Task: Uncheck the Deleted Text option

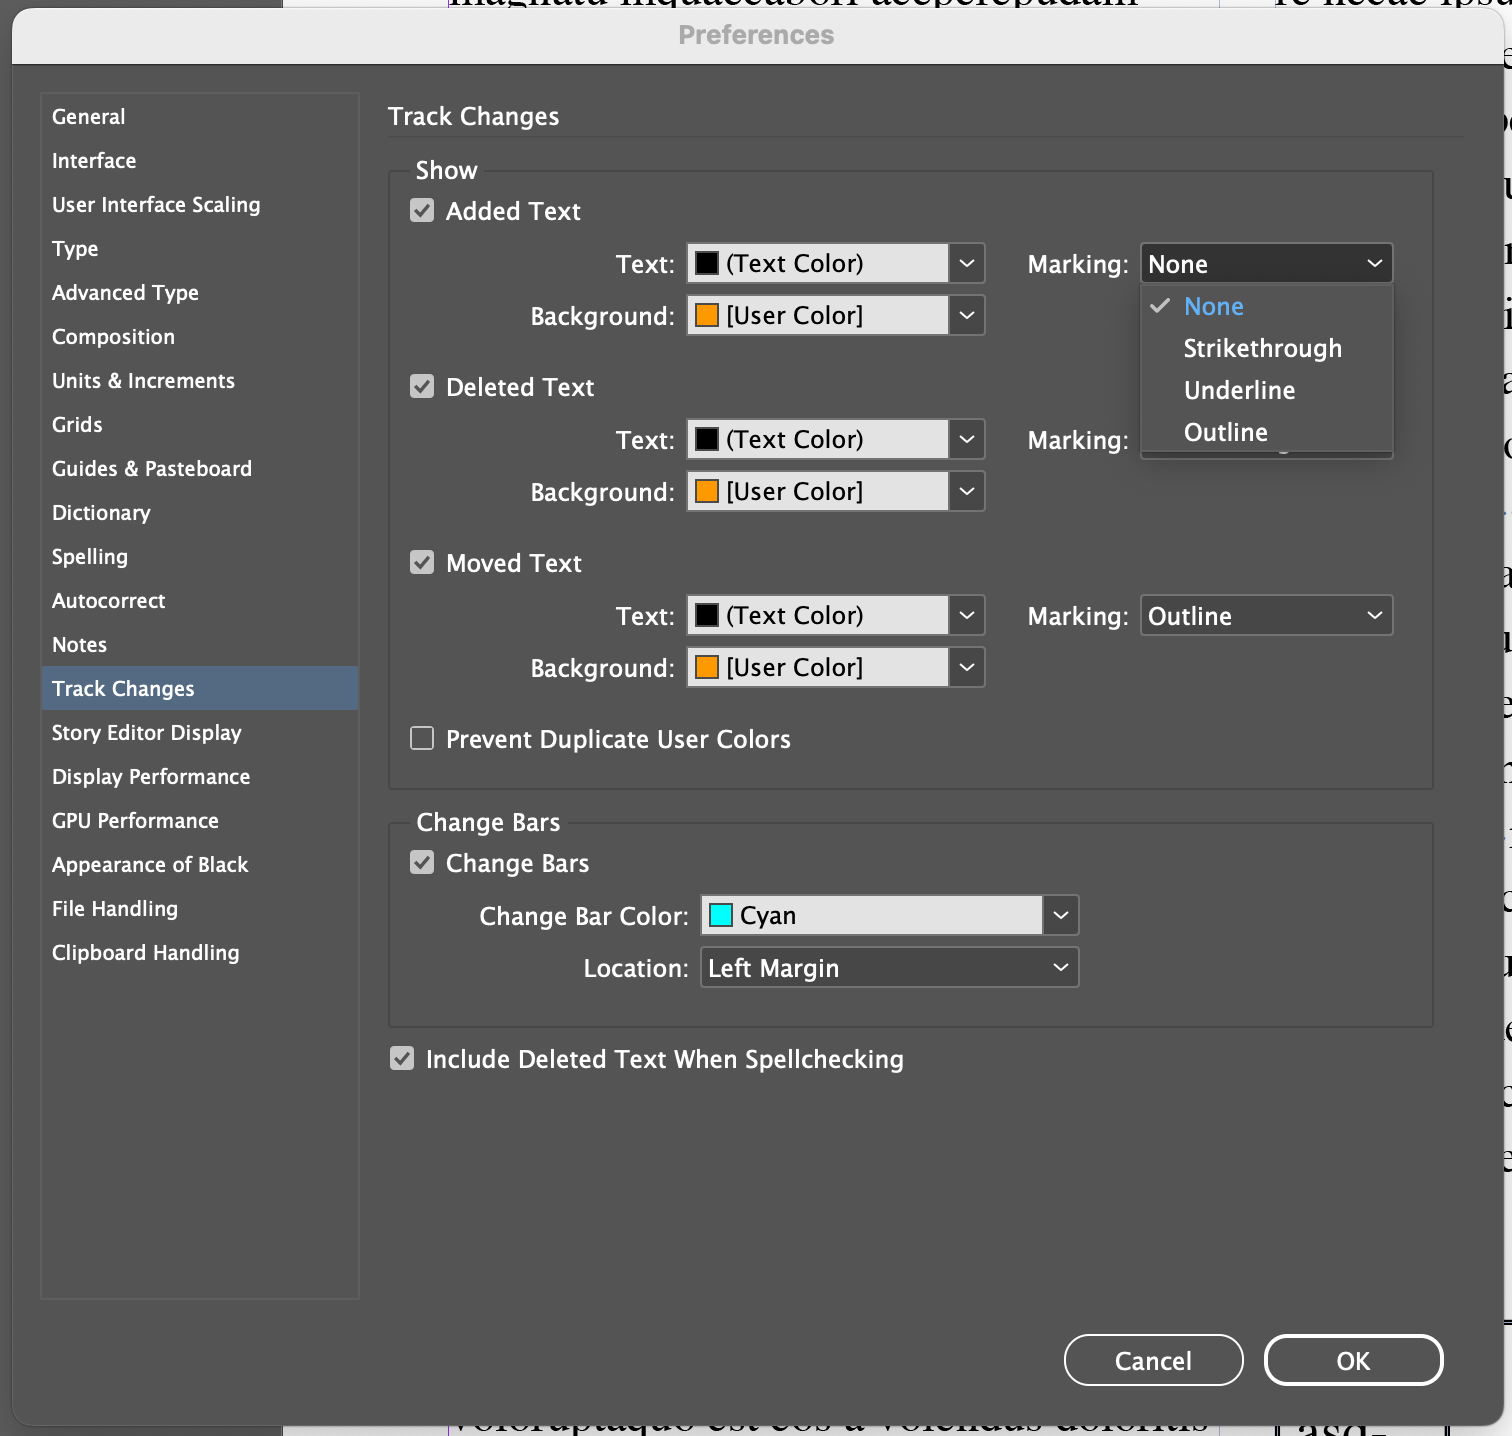Action: tap(421, 386)
